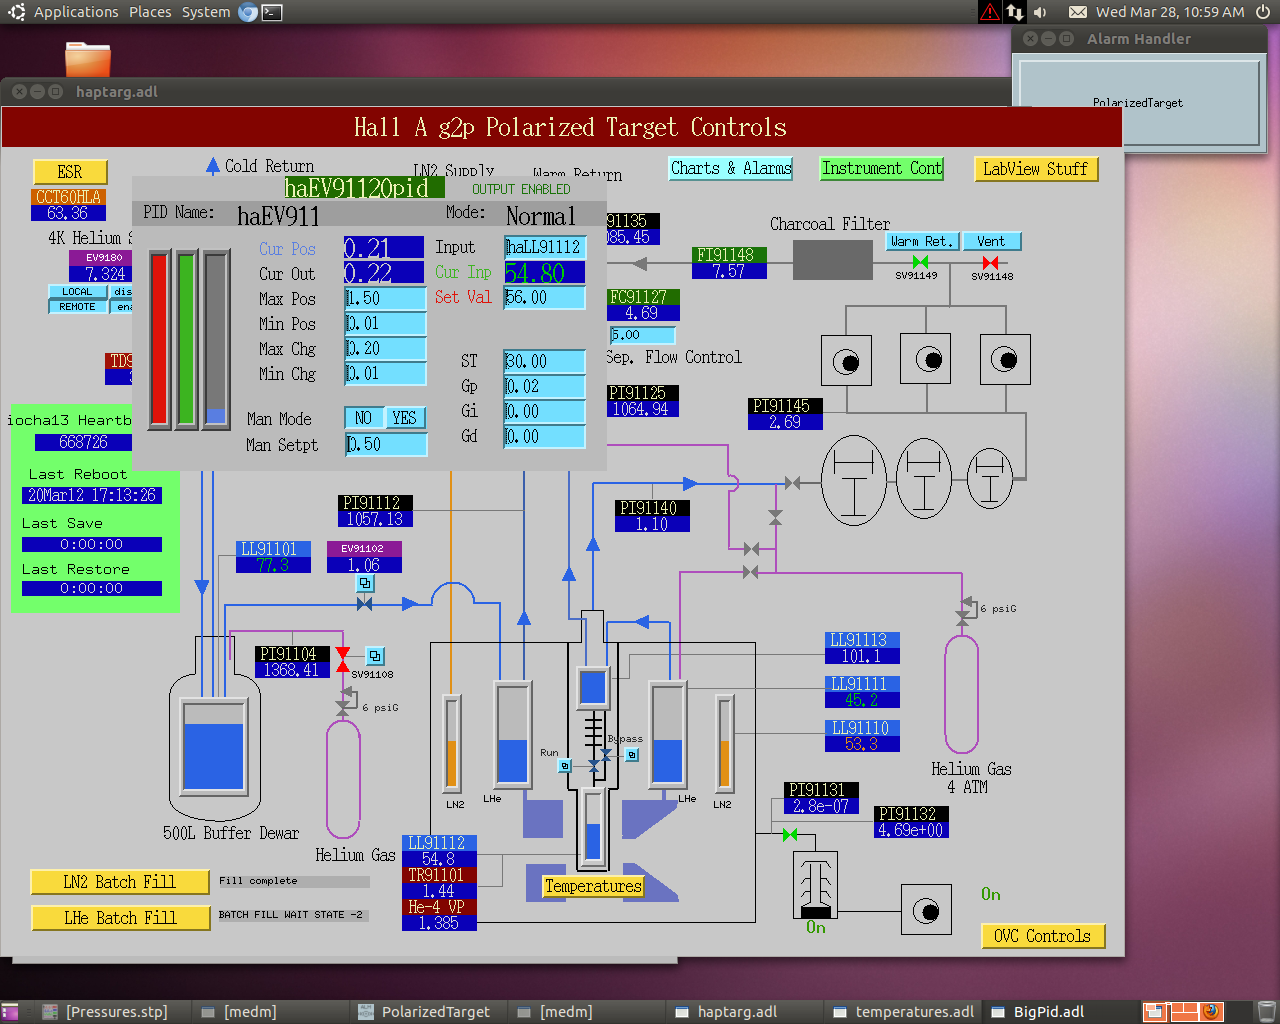
Task: Click the Min Pos input field
Action: tap(385, 323)
